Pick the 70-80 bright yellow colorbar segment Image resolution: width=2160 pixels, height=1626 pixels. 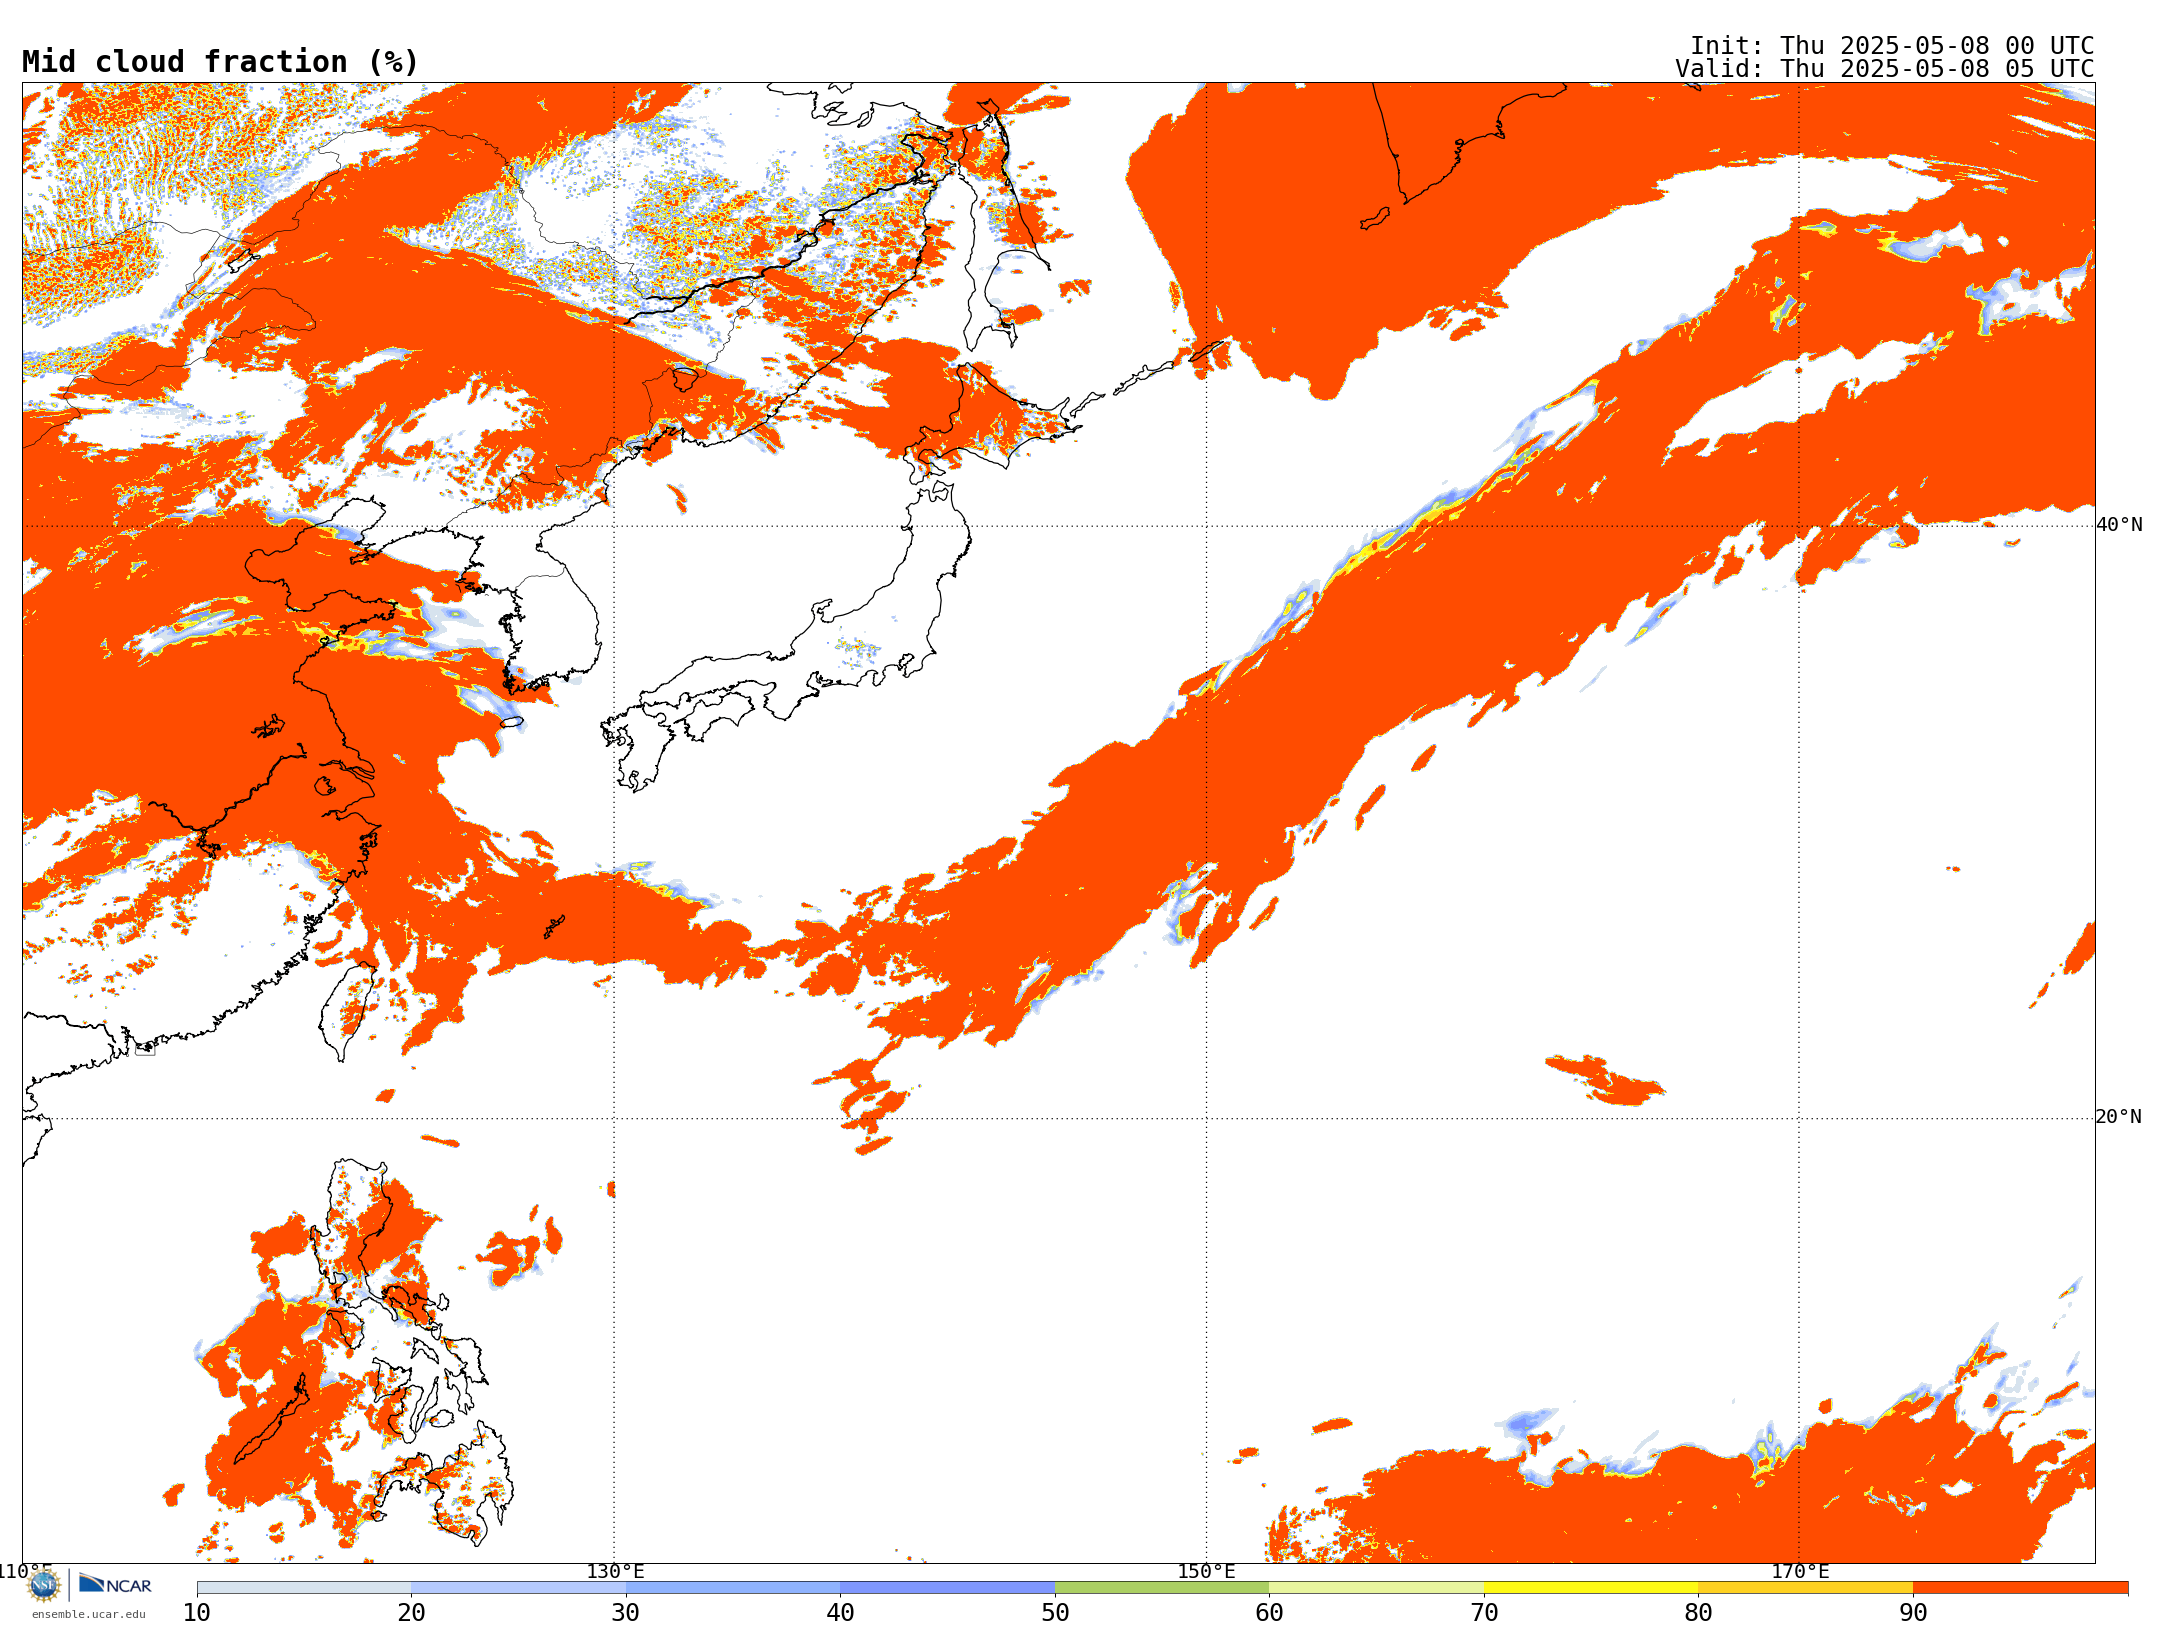[1591, 1588]
